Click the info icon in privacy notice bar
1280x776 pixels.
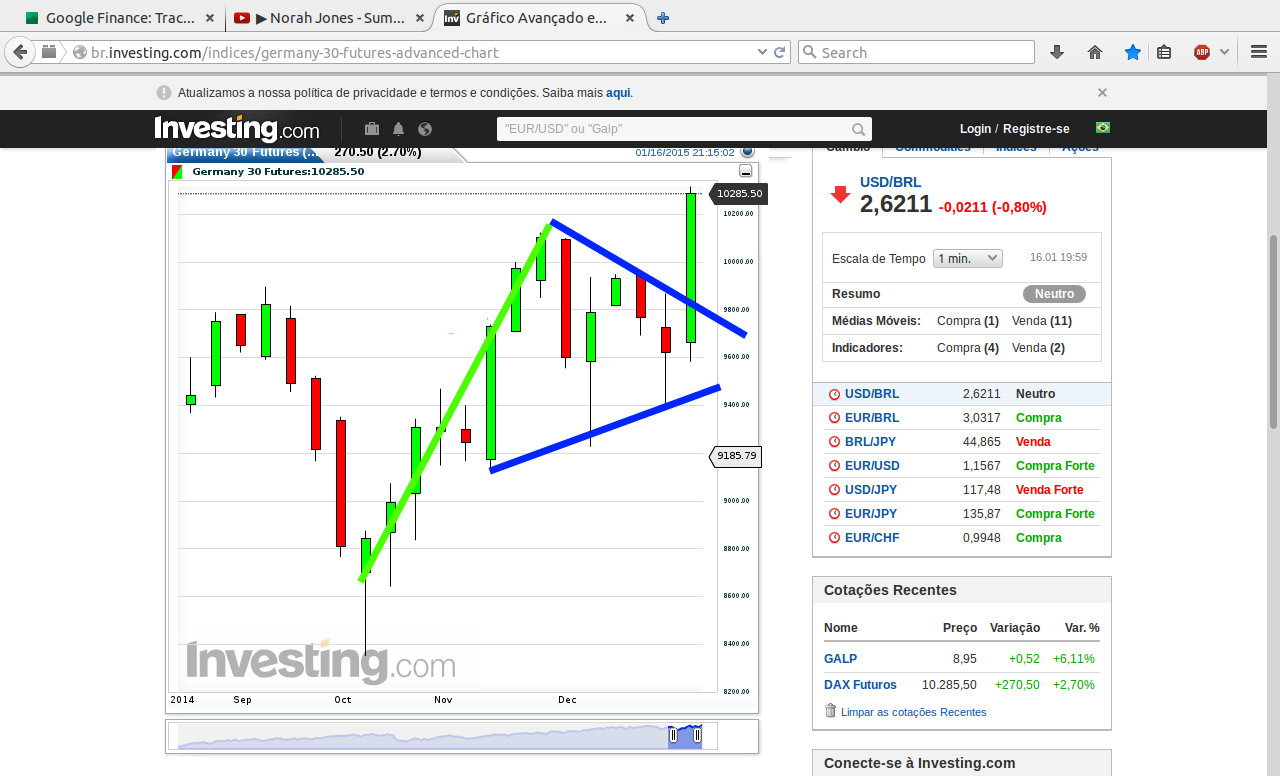(x=164, y=93)
